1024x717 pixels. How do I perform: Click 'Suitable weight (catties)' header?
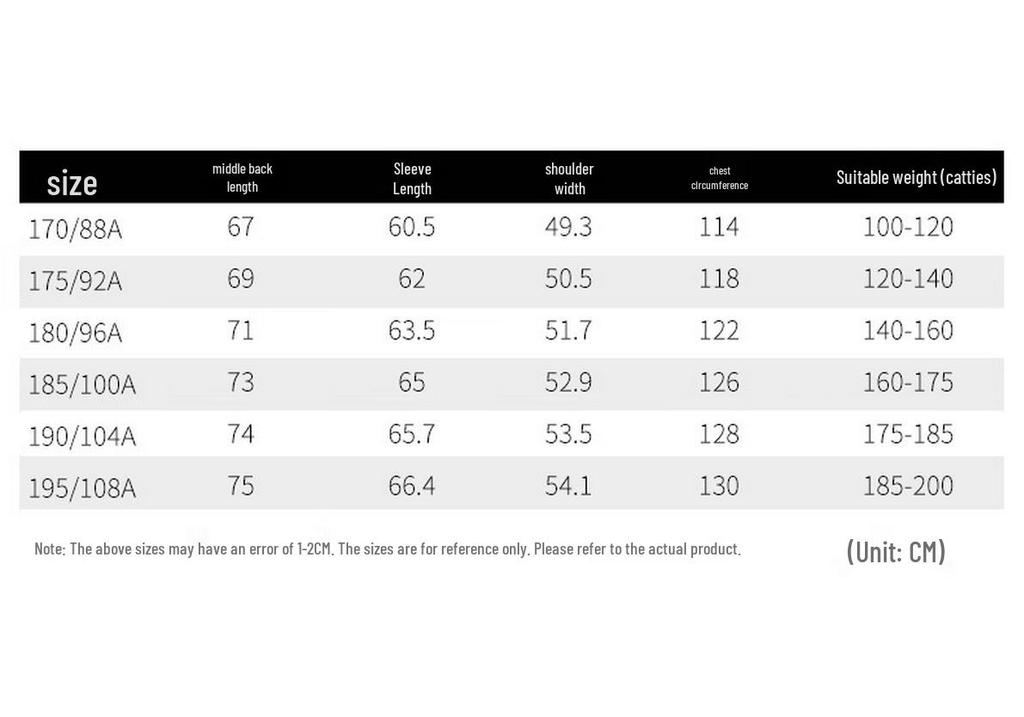coord(916,178)
